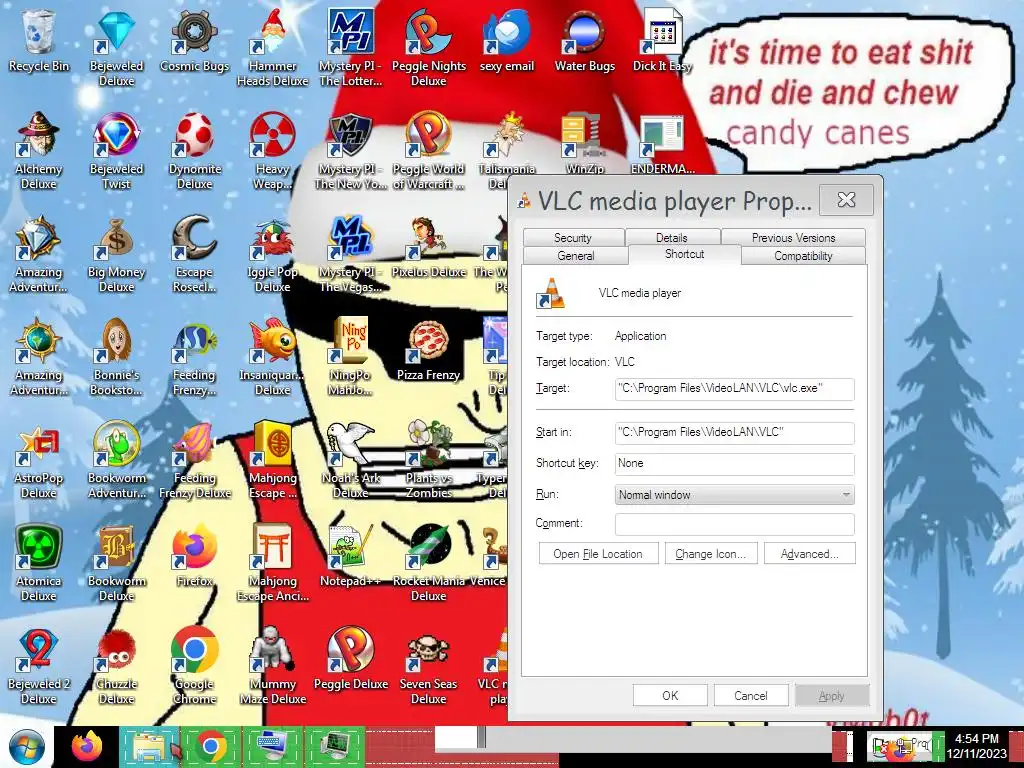Screen dimensions: 1024x768
Task: Click the greyed Apply button
Action: coord(831,696)
